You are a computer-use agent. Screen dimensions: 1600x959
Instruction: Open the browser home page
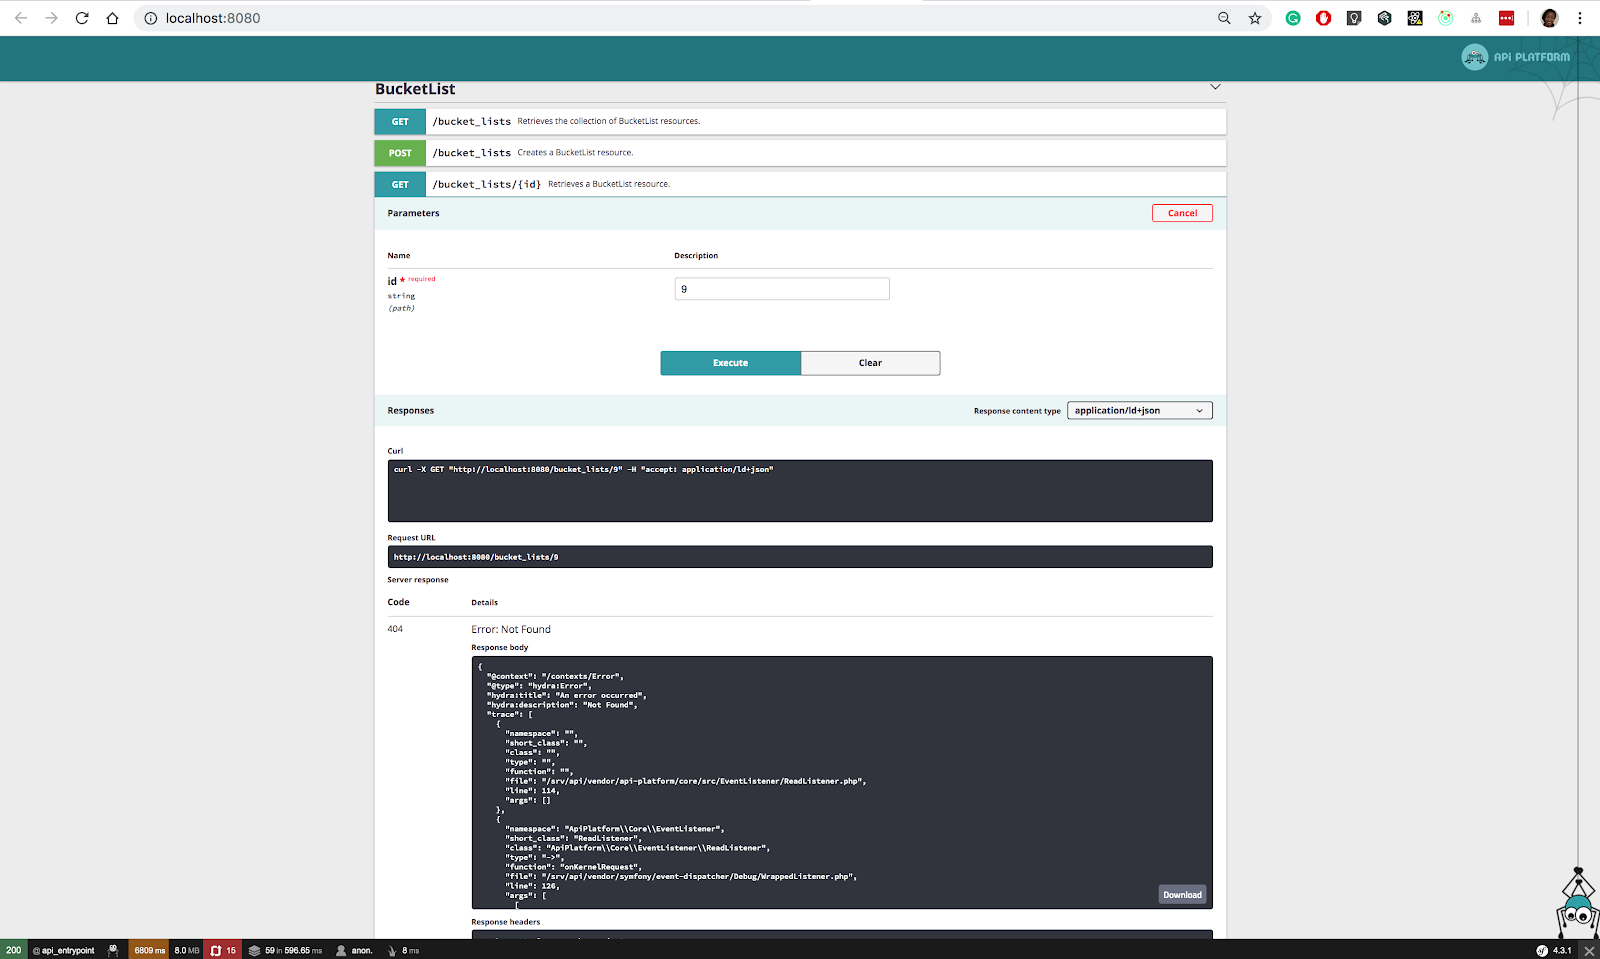112,18
